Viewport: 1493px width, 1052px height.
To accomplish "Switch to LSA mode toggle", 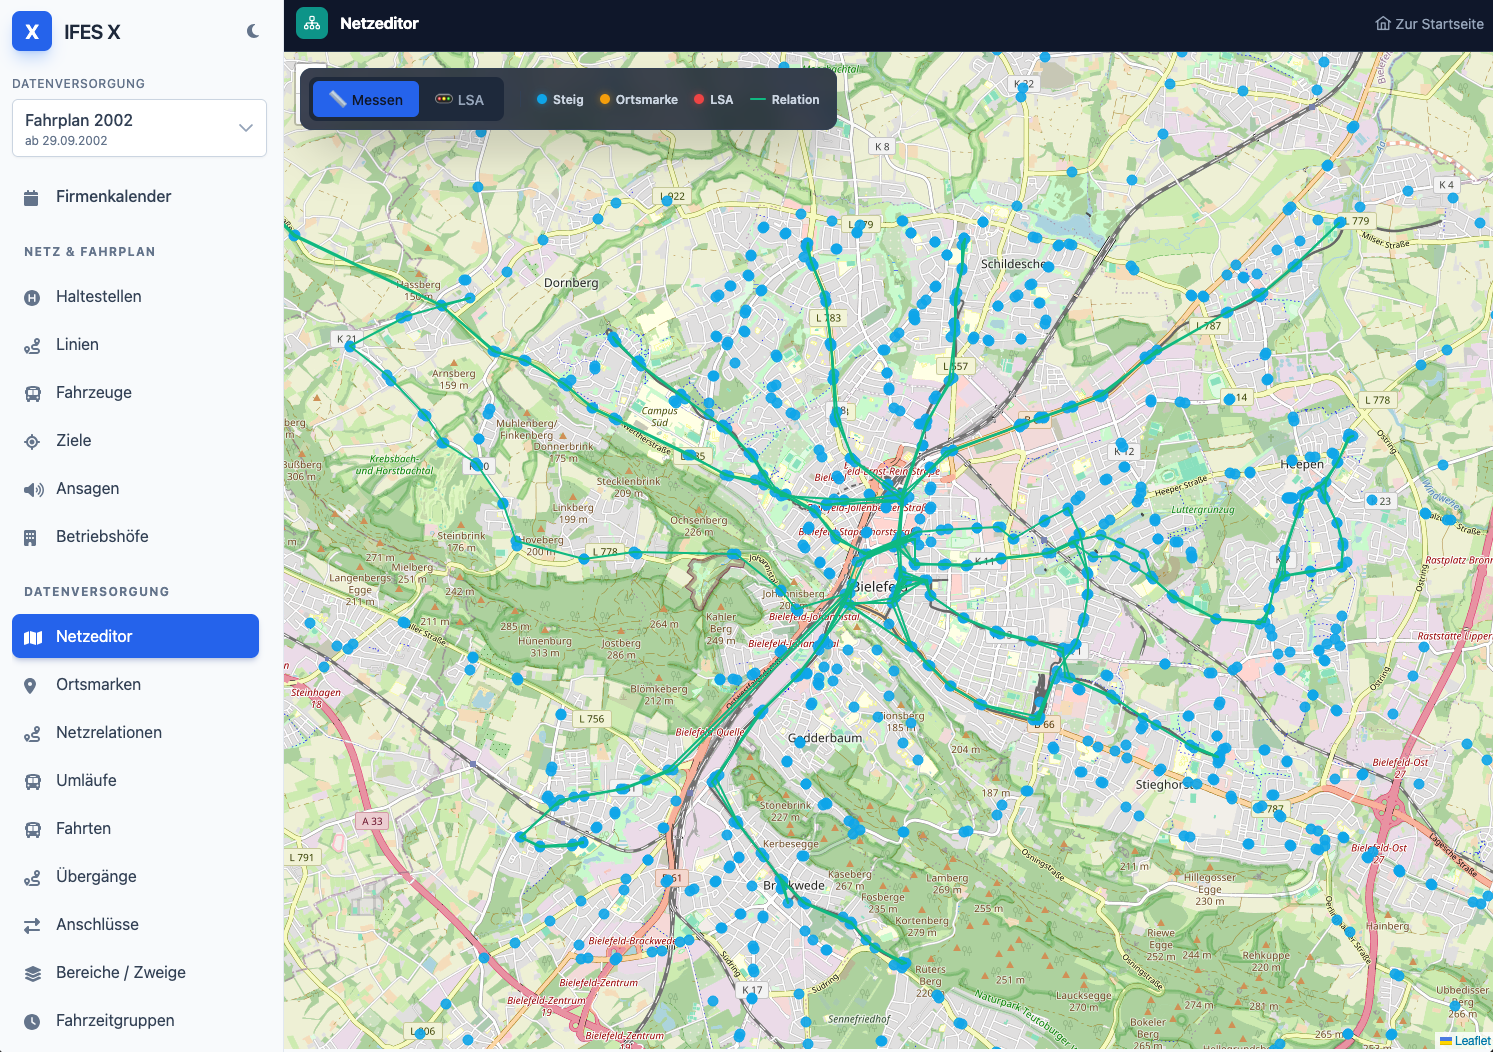I will (x=460, y=99).
